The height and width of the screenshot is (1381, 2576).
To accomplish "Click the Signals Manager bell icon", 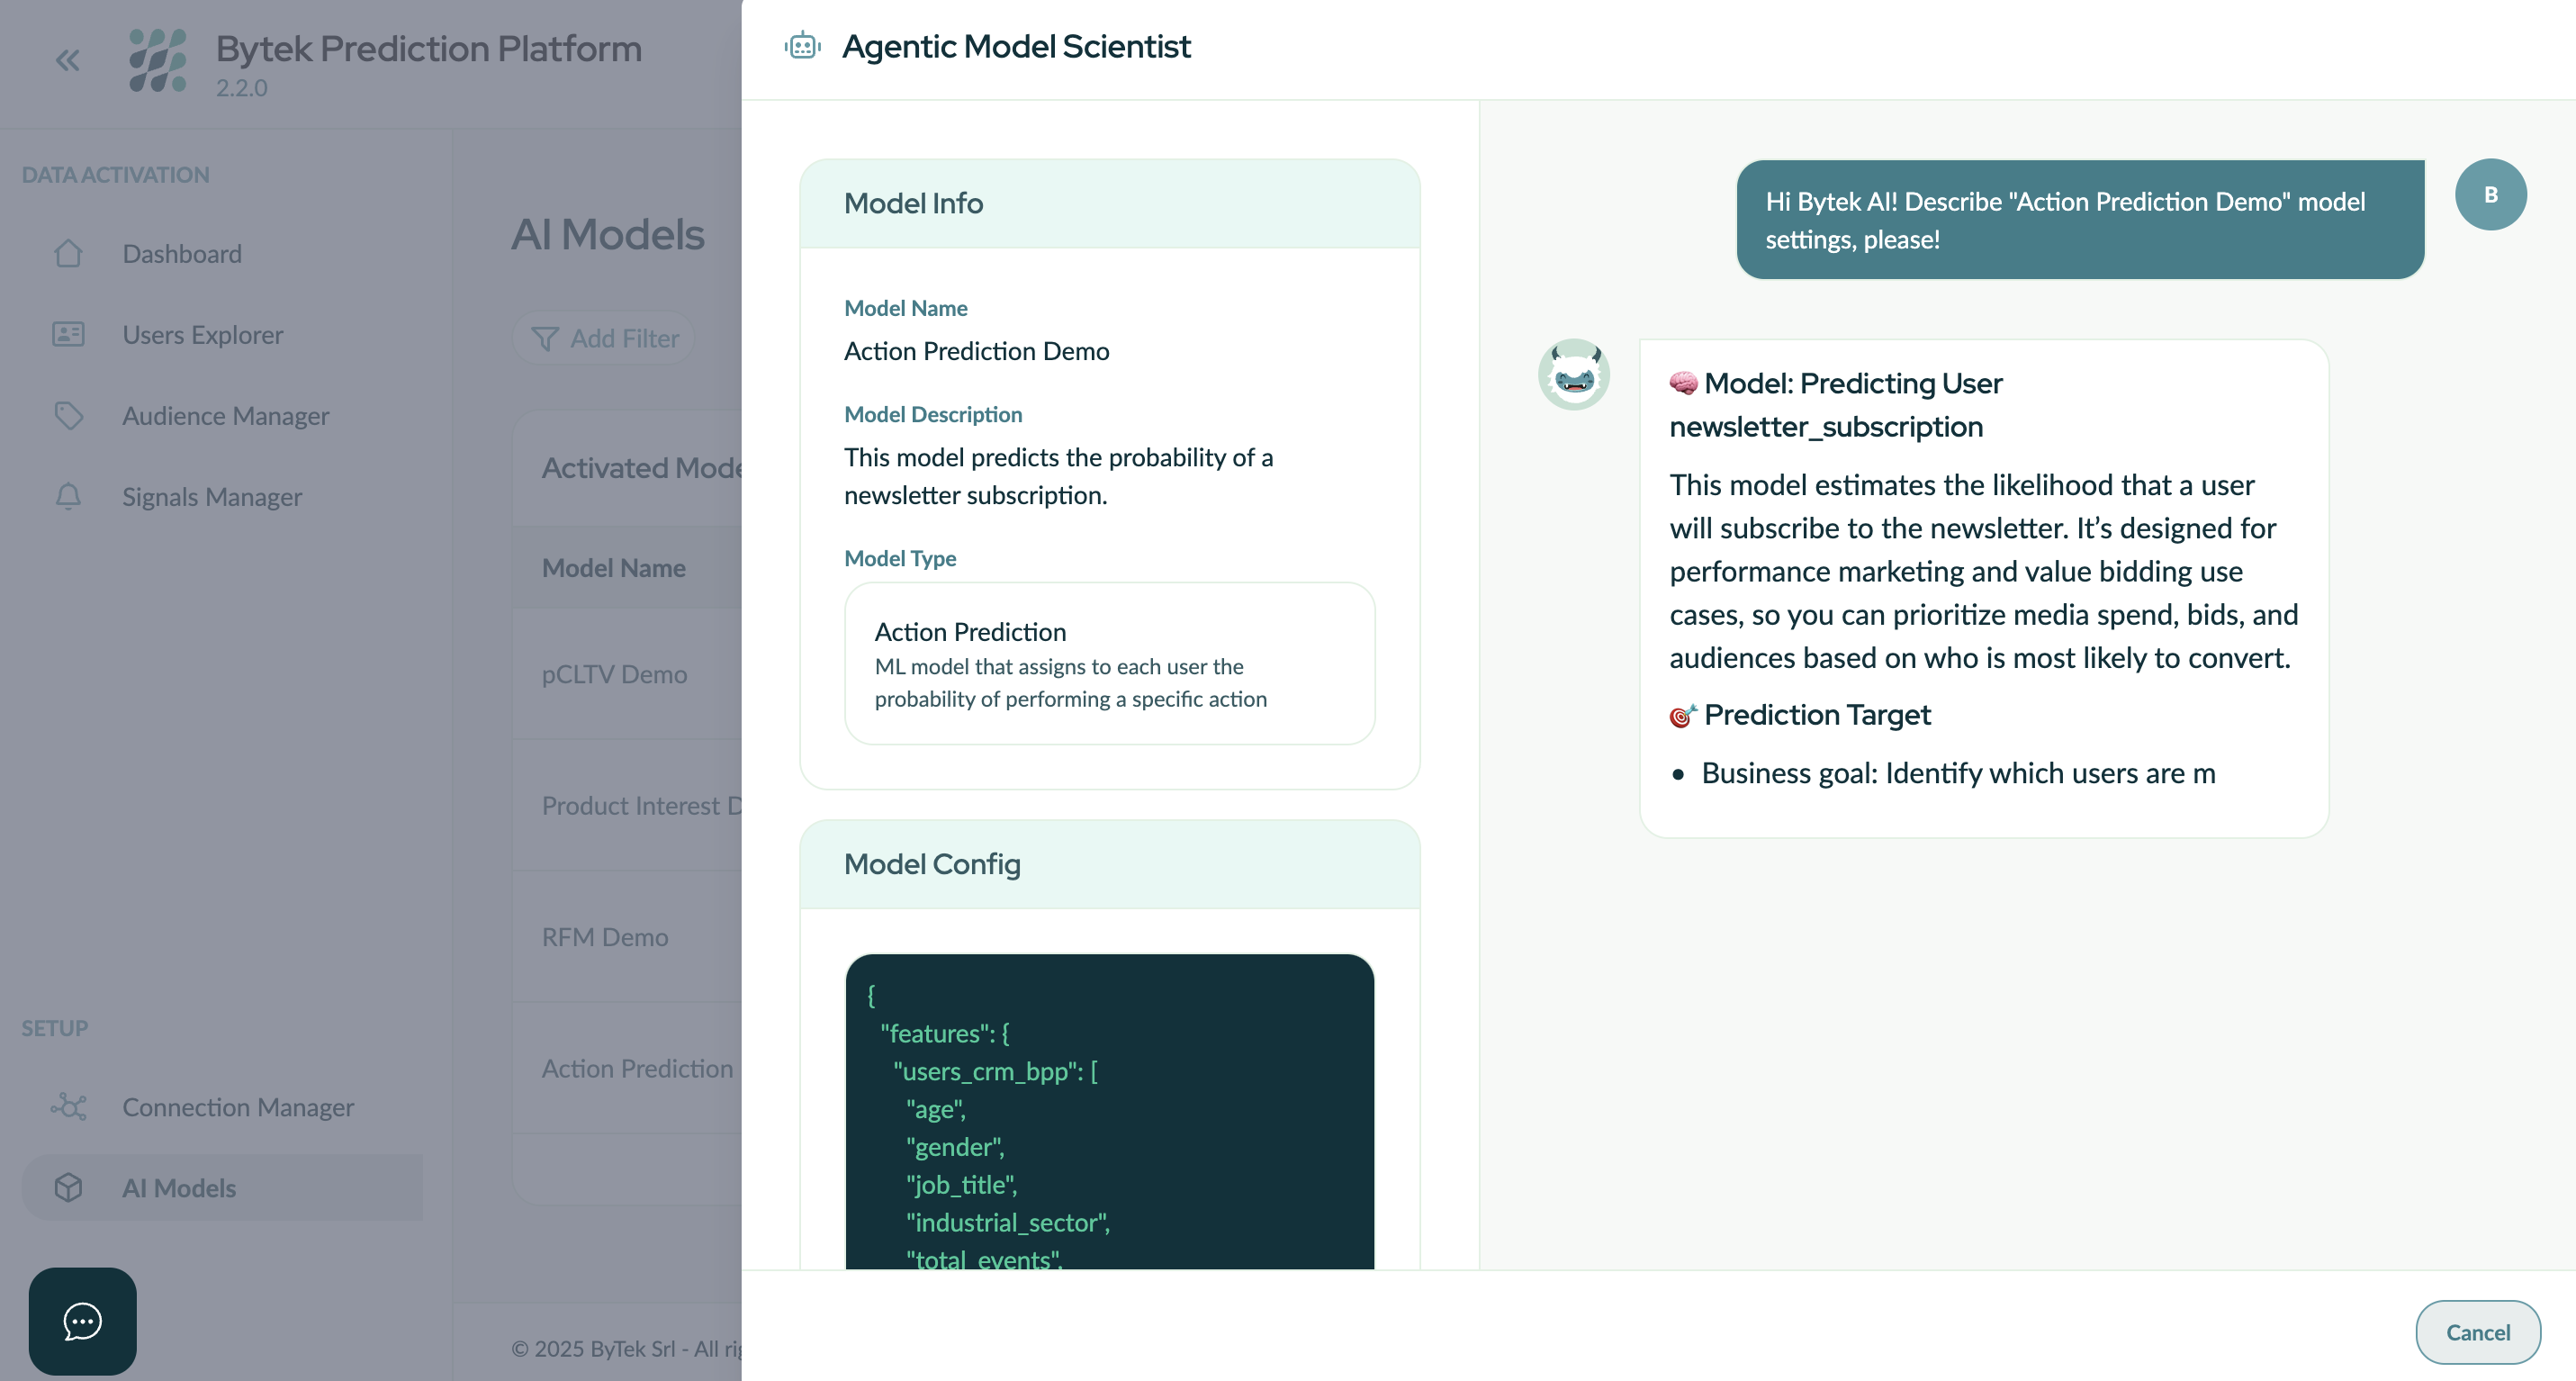I will 68,496.
